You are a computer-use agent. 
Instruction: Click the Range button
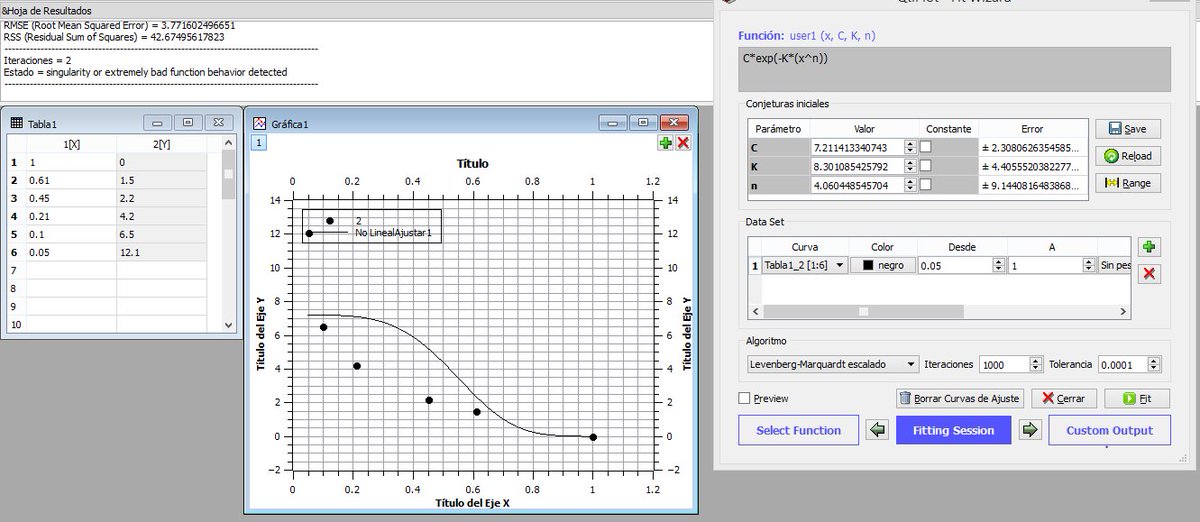(x=1128, y=183)
